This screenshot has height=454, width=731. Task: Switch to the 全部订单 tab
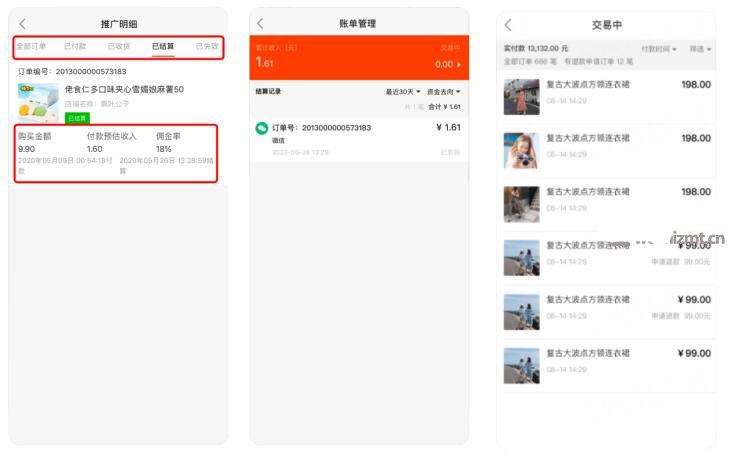[31, 47]
